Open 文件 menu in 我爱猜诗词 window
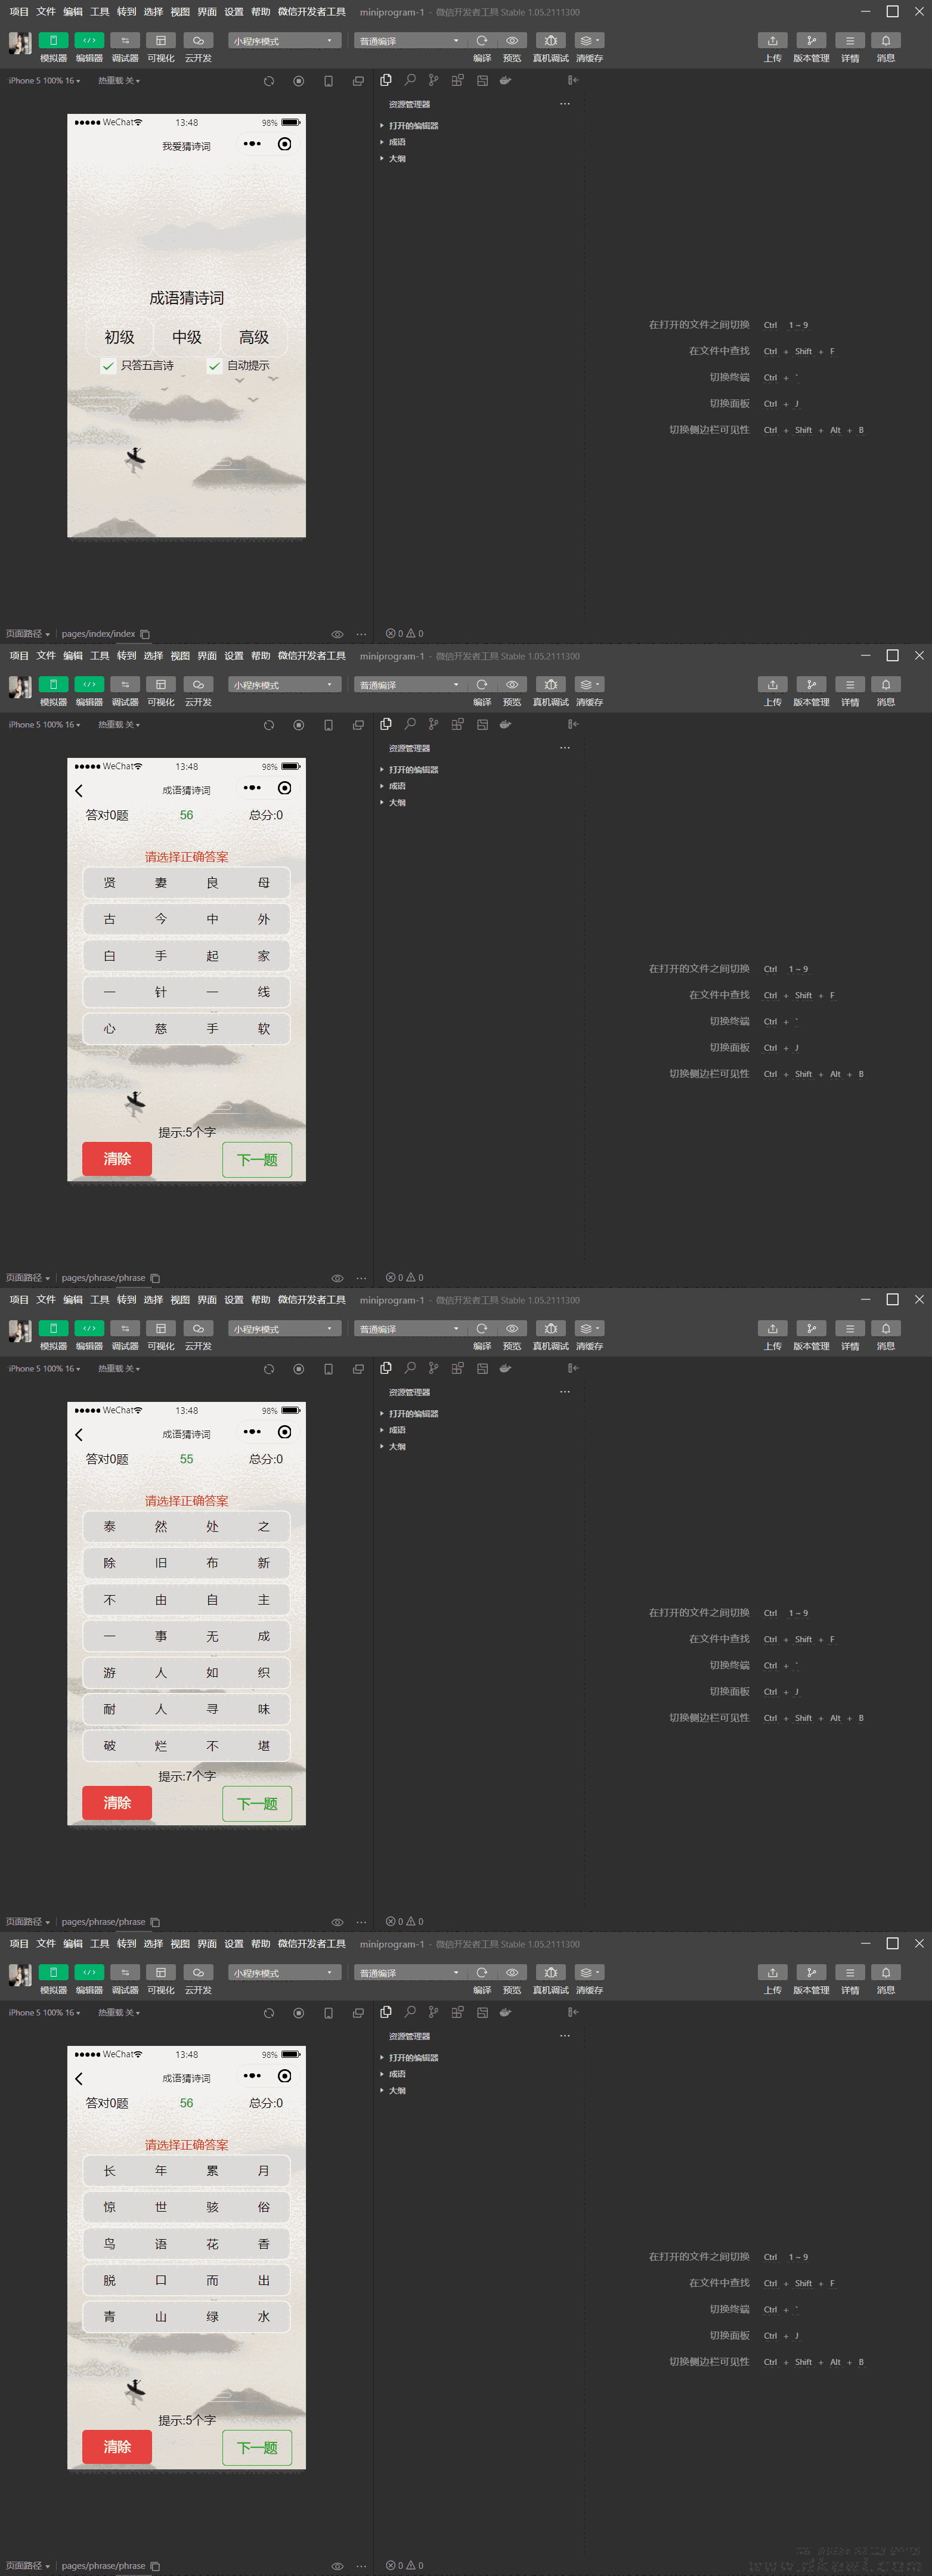 46,12
